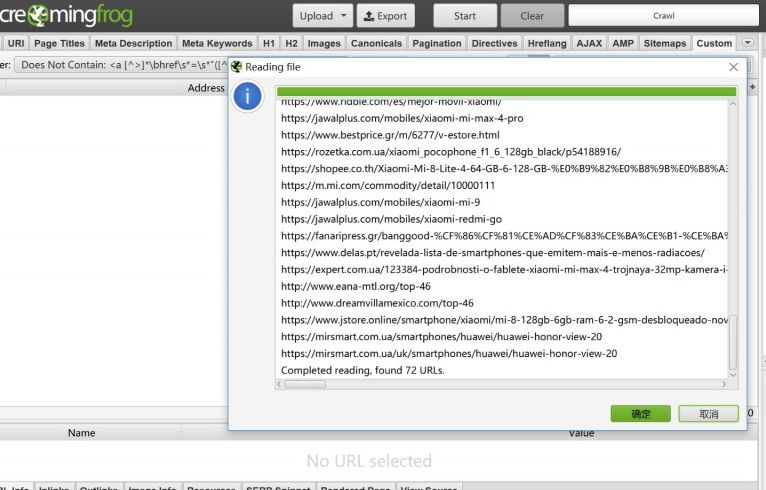Viewport: 766px width, 490px height.
Task: Select the Sitemaps tab
Action: (665, 44)
